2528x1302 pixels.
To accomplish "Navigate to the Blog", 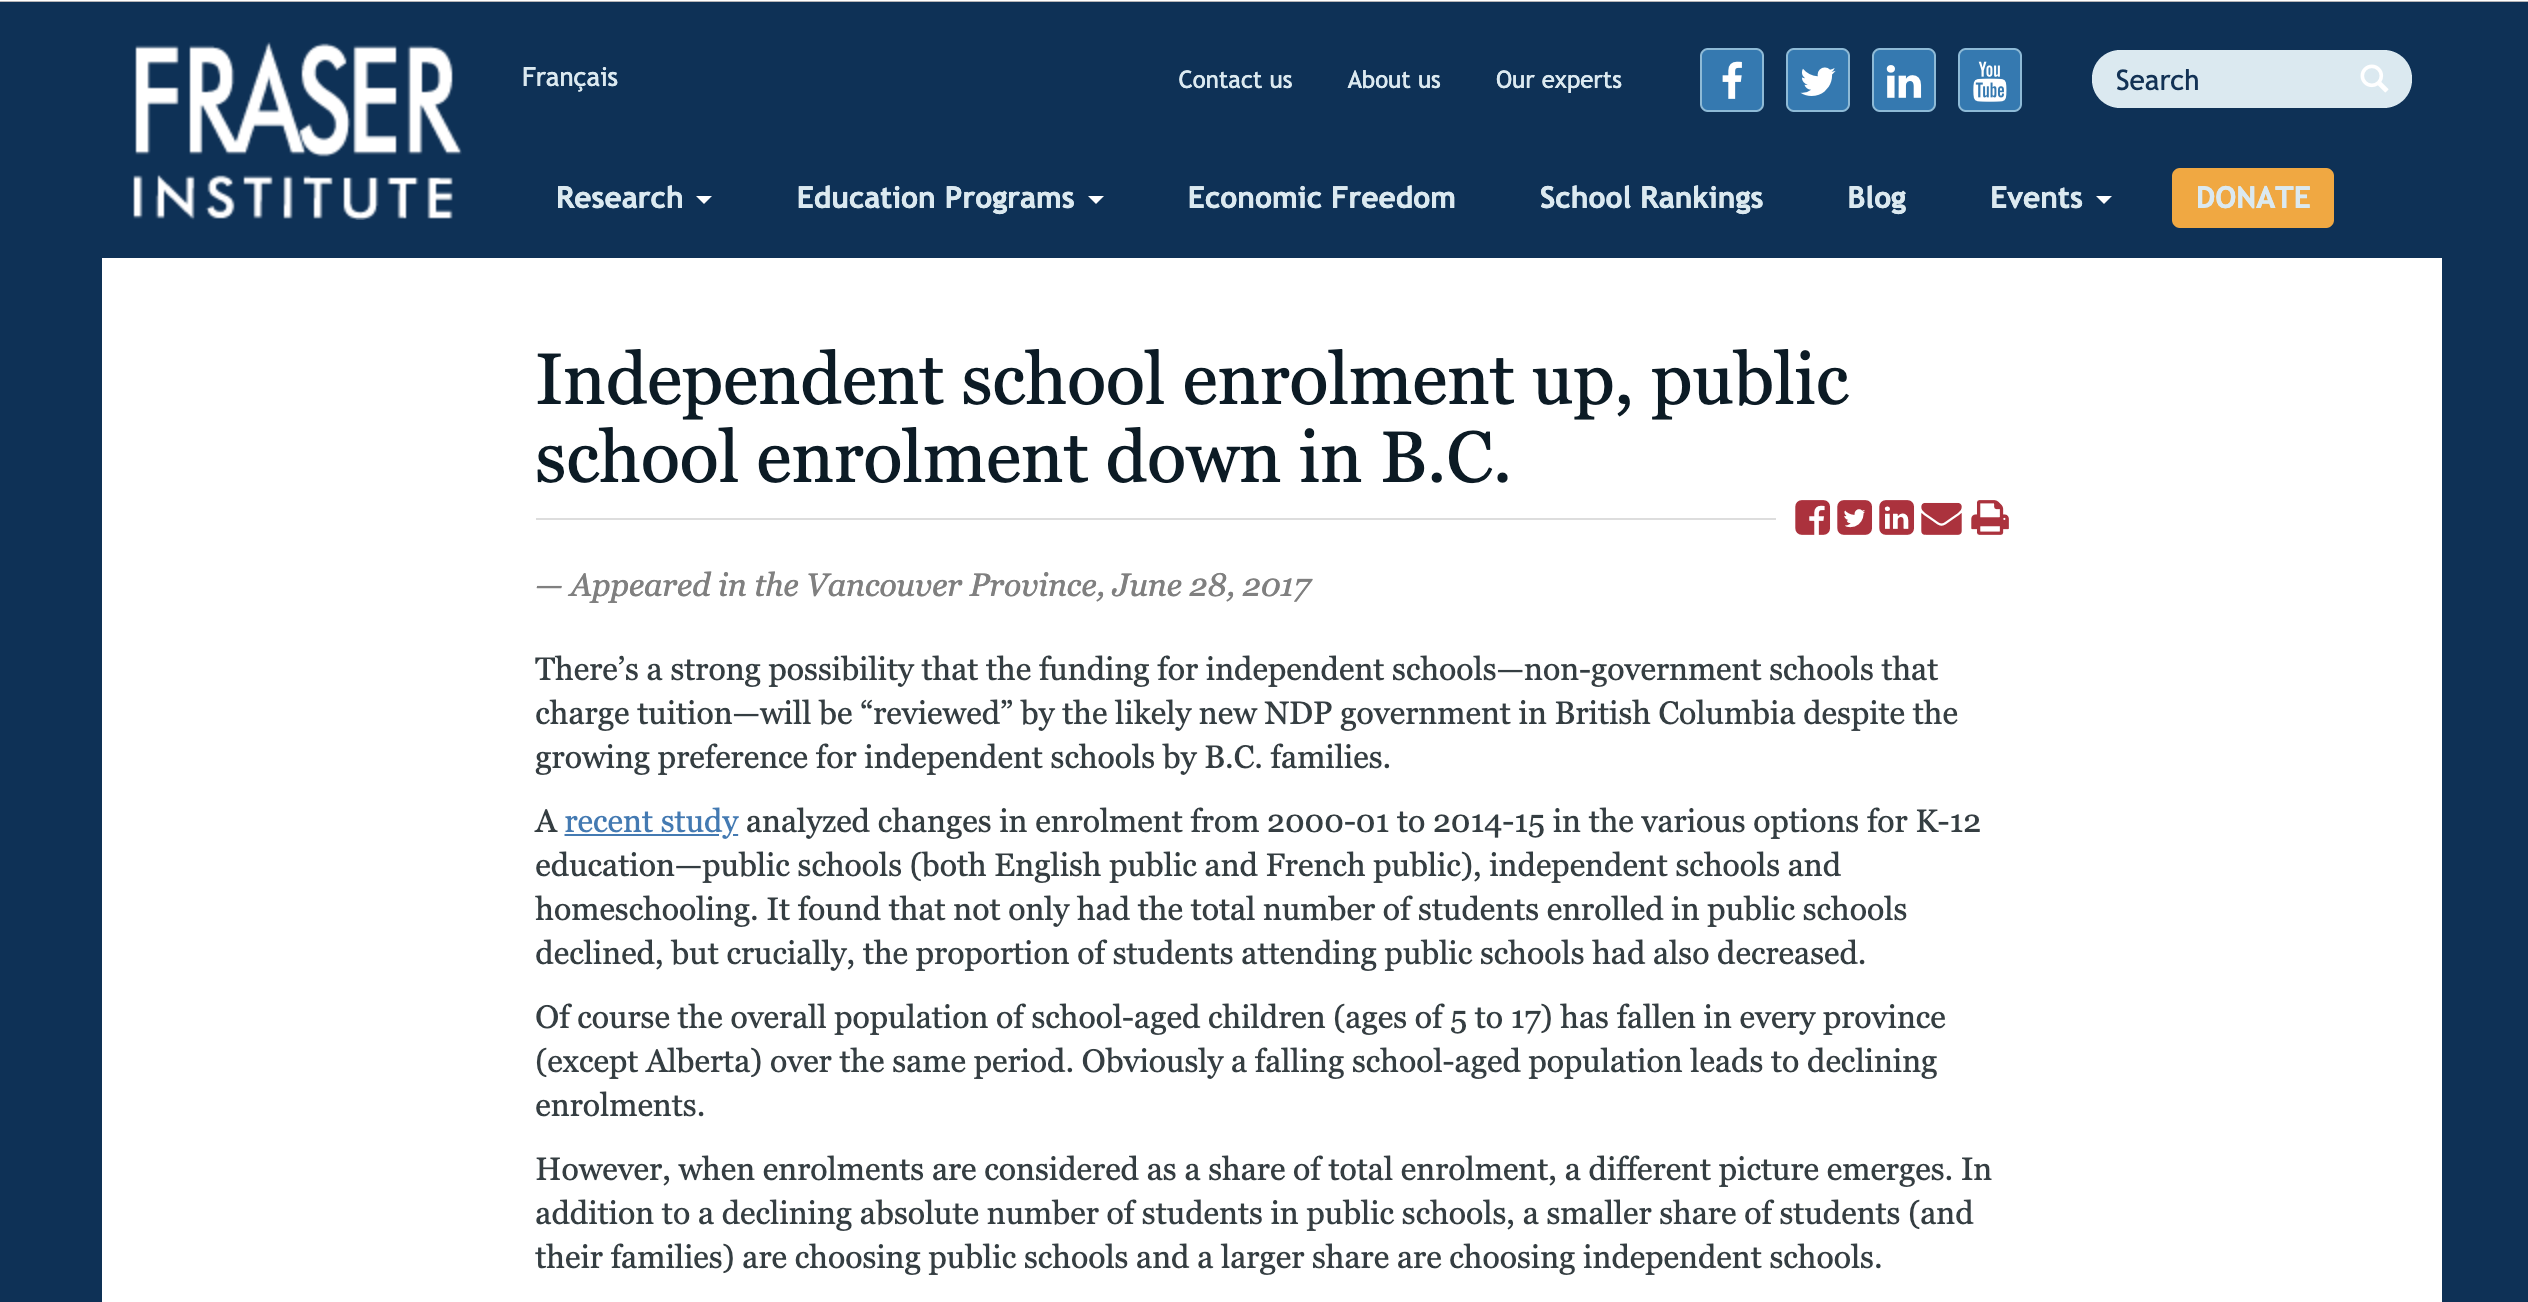I will (x=1876, y=198).
